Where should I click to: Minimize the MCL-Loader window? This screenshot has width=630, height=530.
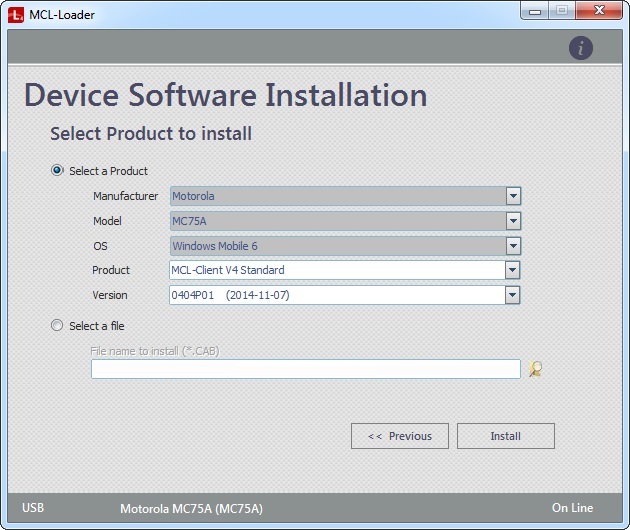[x=535, y=12]
